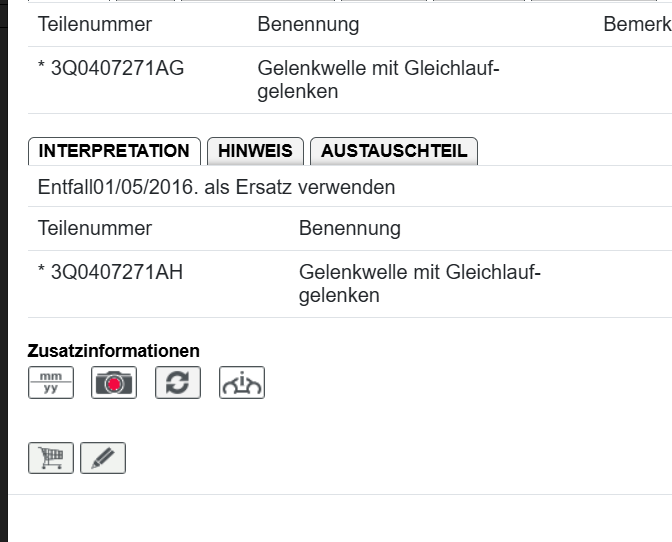Select the AUSTAUSCHTEIL tab

point(394,151)
